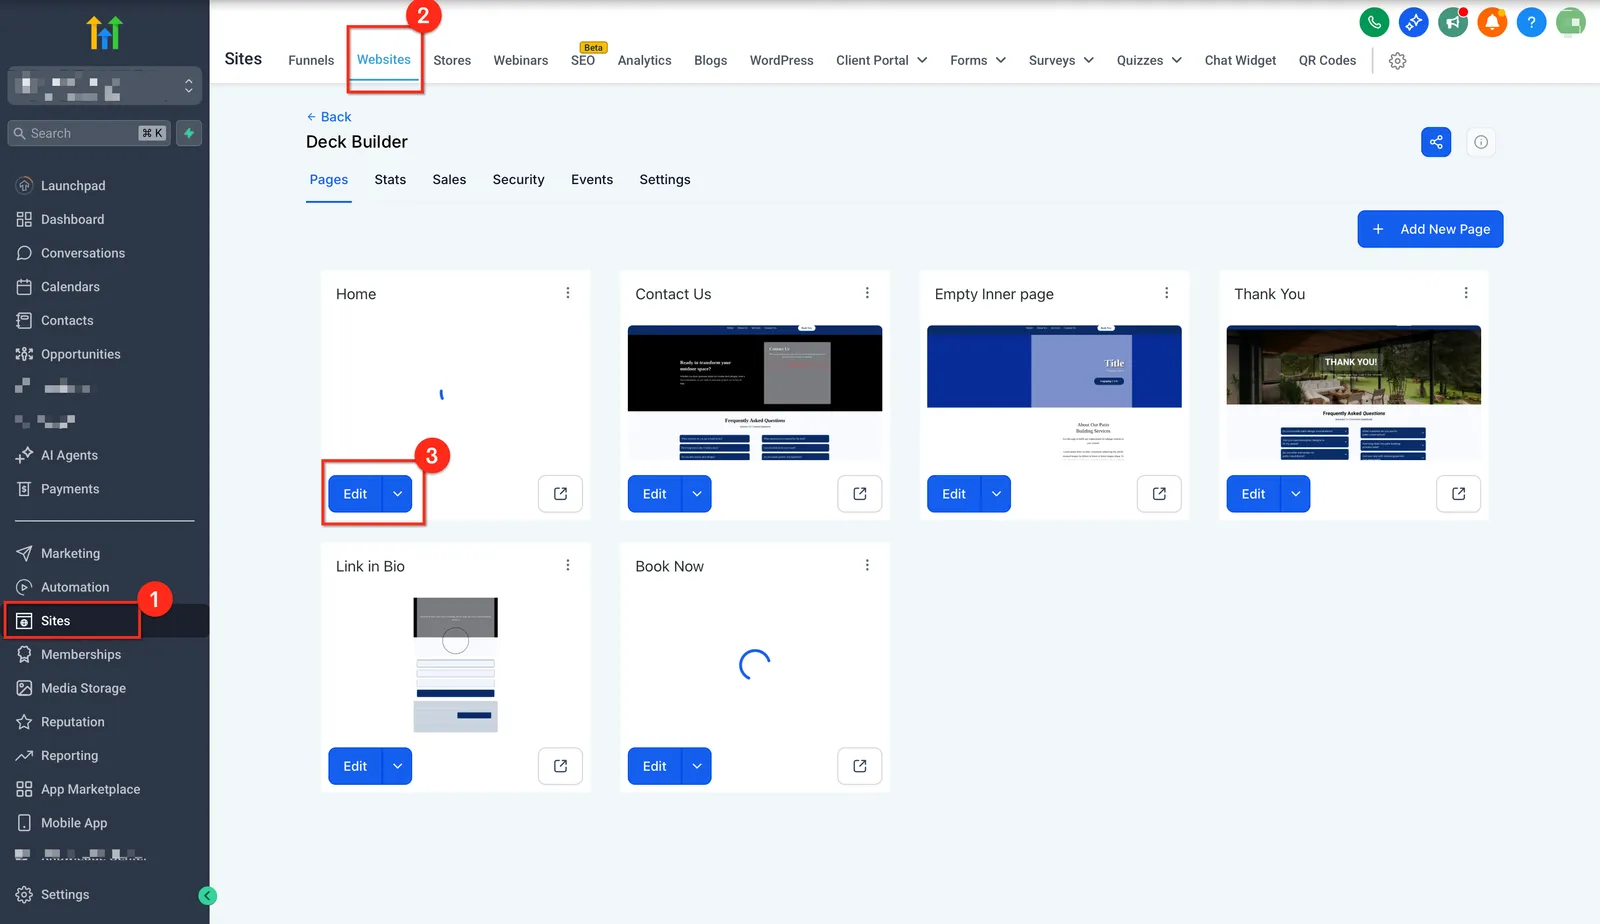The image size is (1600, 924).
Task: Open Contact Us page in new tab
Action: [860, 494]
